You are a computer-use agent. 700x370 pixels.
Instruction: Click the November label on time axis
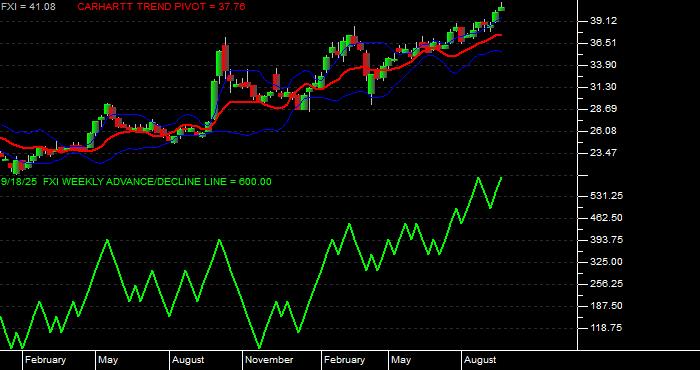[270, 360]
